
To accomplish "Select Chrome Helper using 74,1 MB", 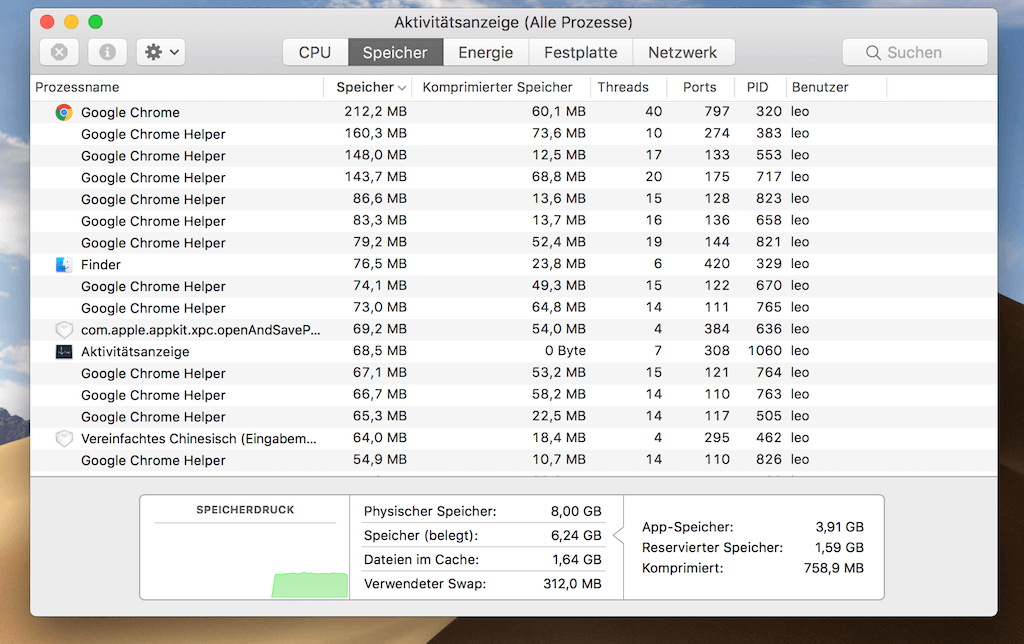I will click(153, 286).
